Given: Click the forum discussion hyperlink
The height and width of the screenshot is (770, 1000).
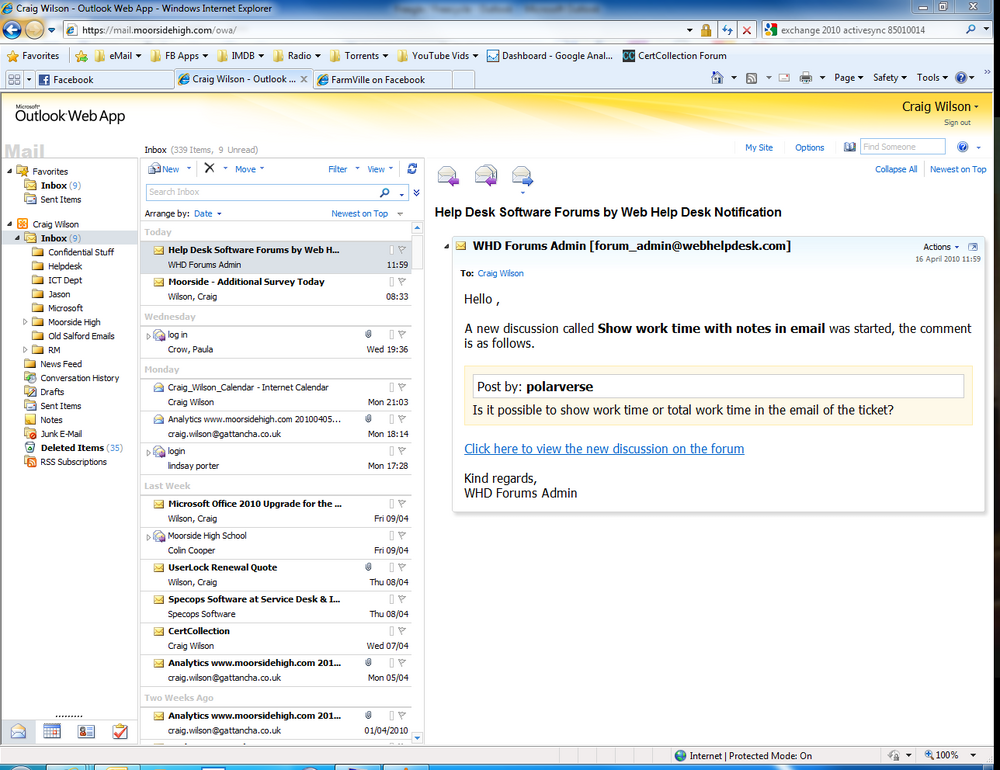Looking at the screenshot, I should (604, 448).
